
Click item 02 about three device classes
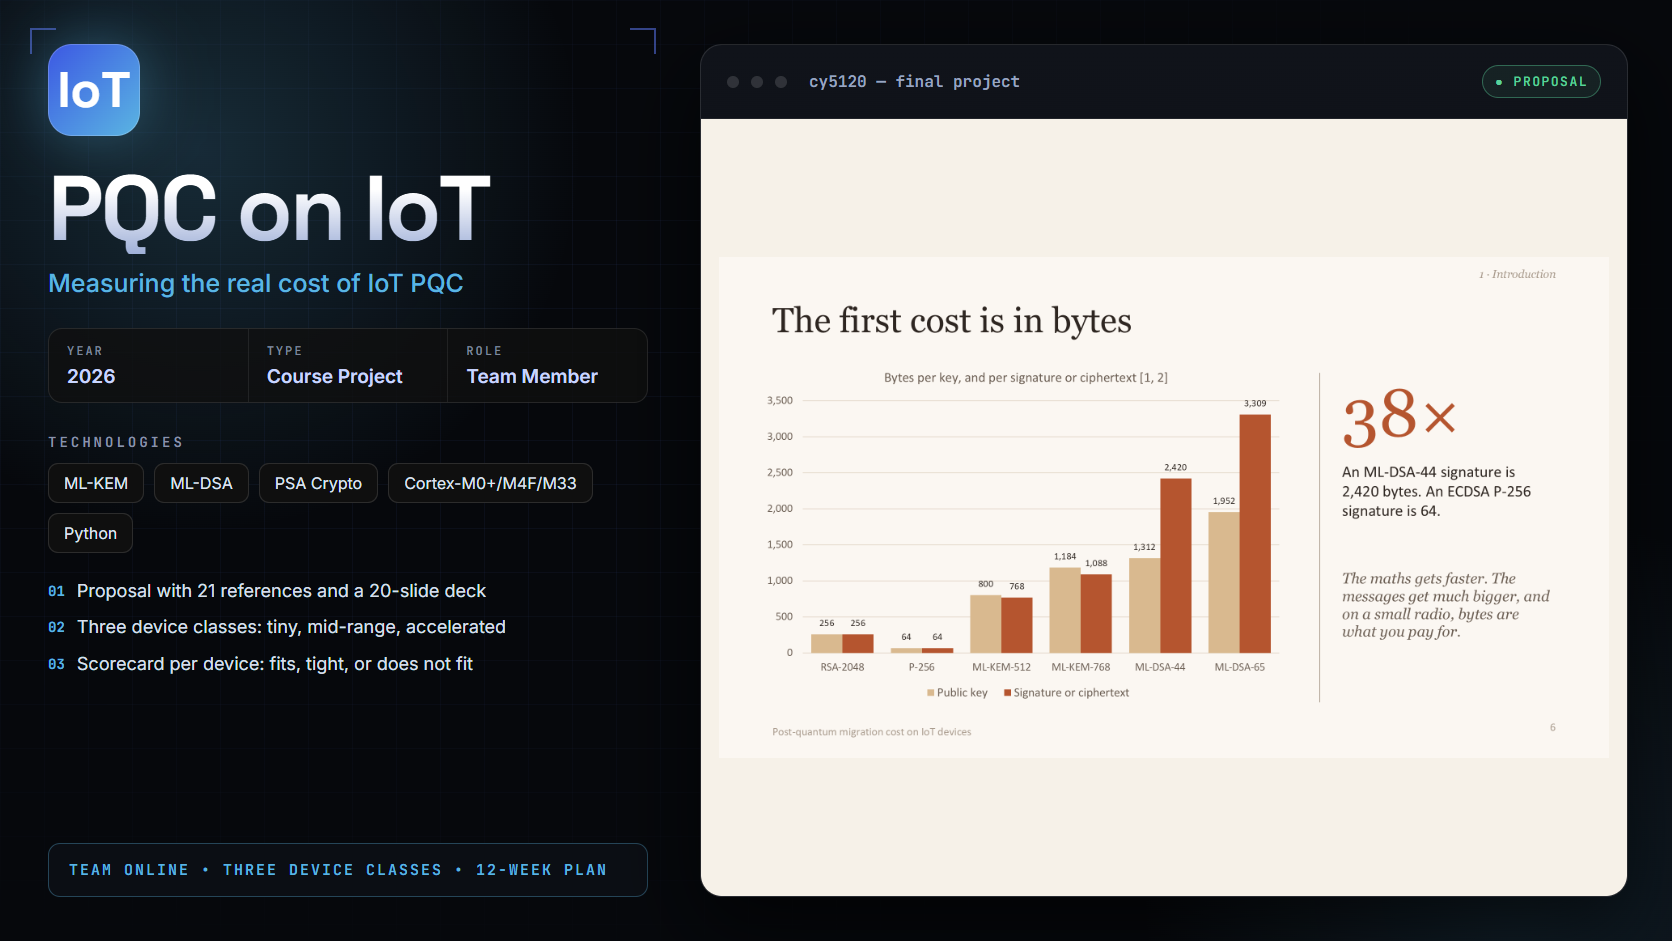(x=277, y=627)
